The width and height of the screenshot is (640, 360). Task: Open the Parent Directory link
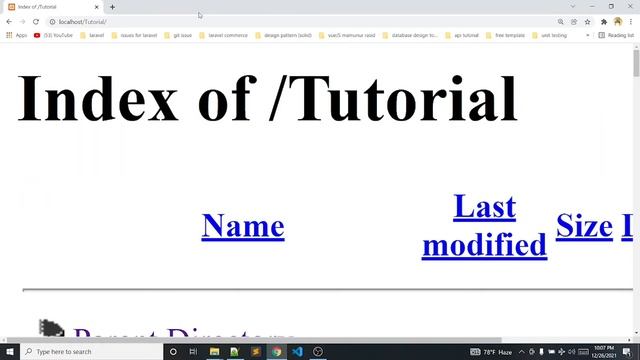[184, 333]
